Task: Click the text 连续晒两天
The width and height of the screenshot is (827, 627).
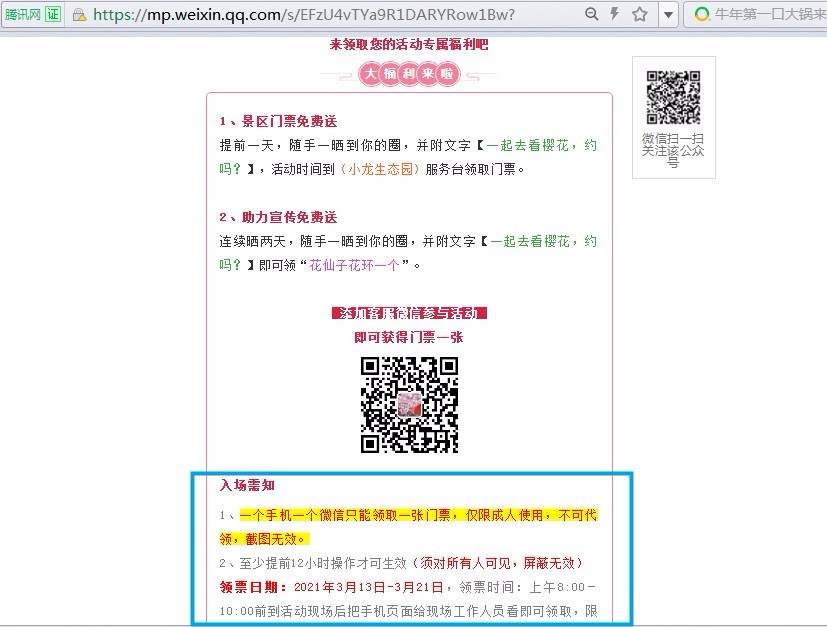Action: [252, 242]
